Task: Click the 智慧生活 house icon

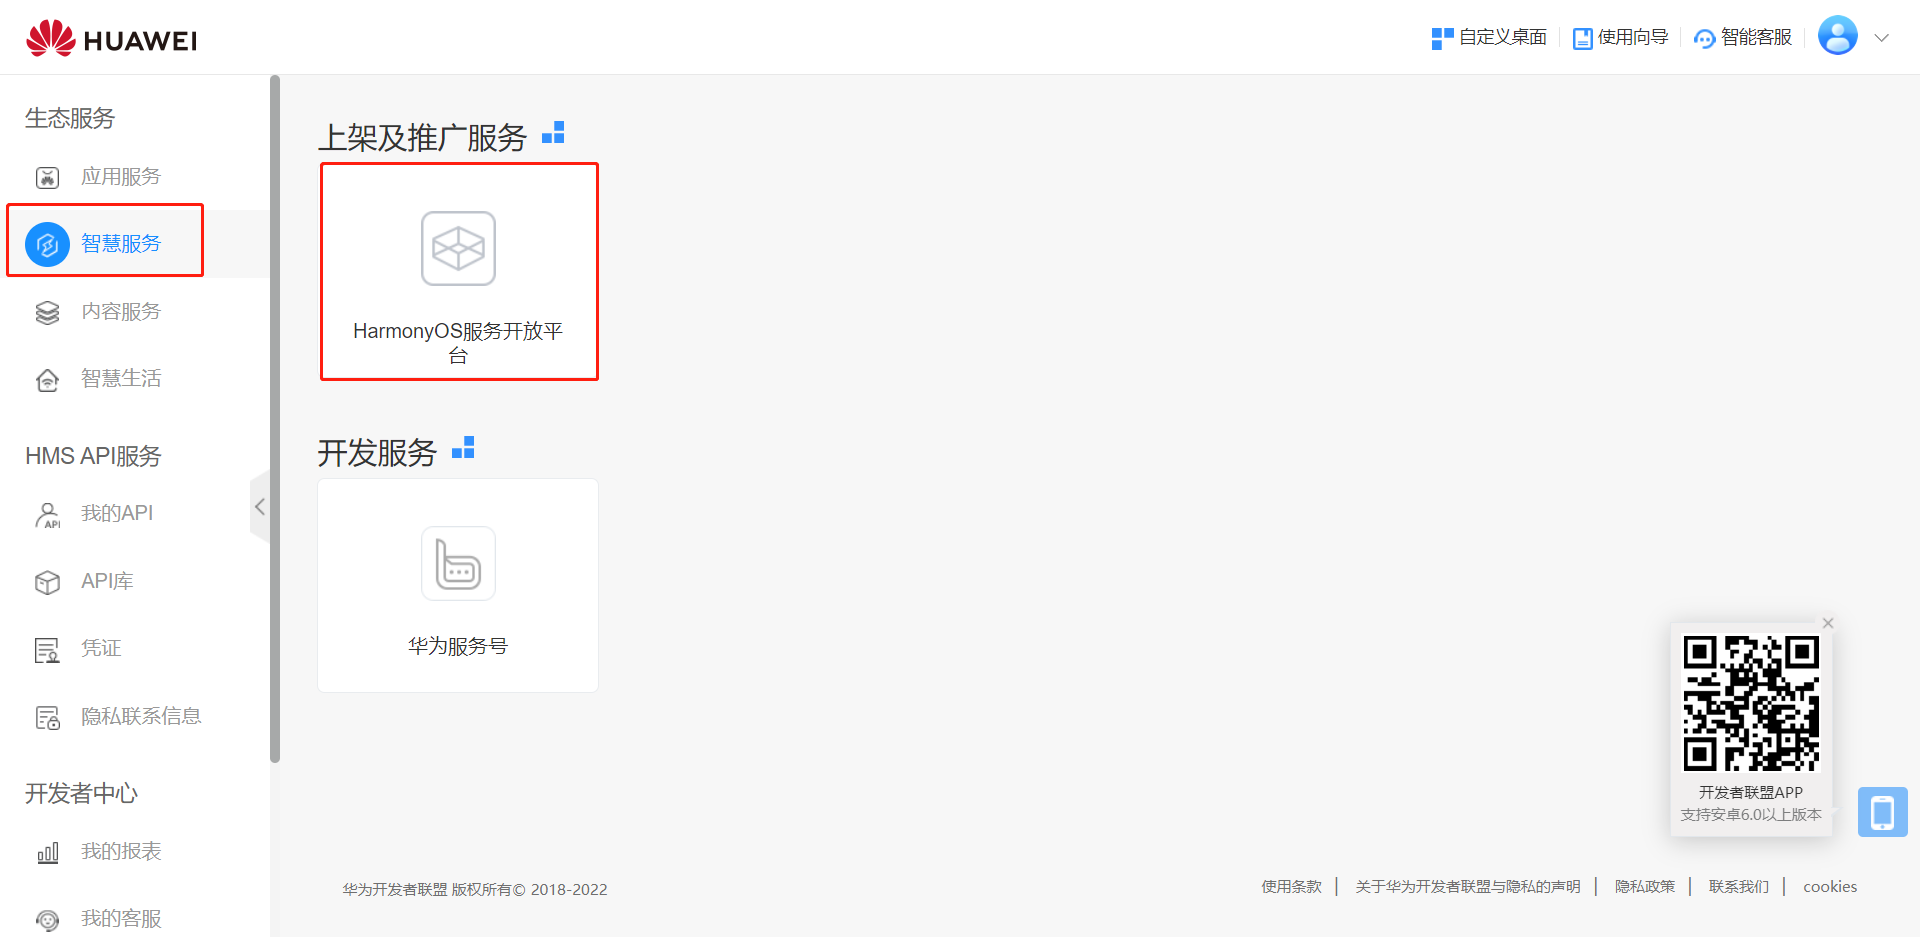Action: coord(47,380)
